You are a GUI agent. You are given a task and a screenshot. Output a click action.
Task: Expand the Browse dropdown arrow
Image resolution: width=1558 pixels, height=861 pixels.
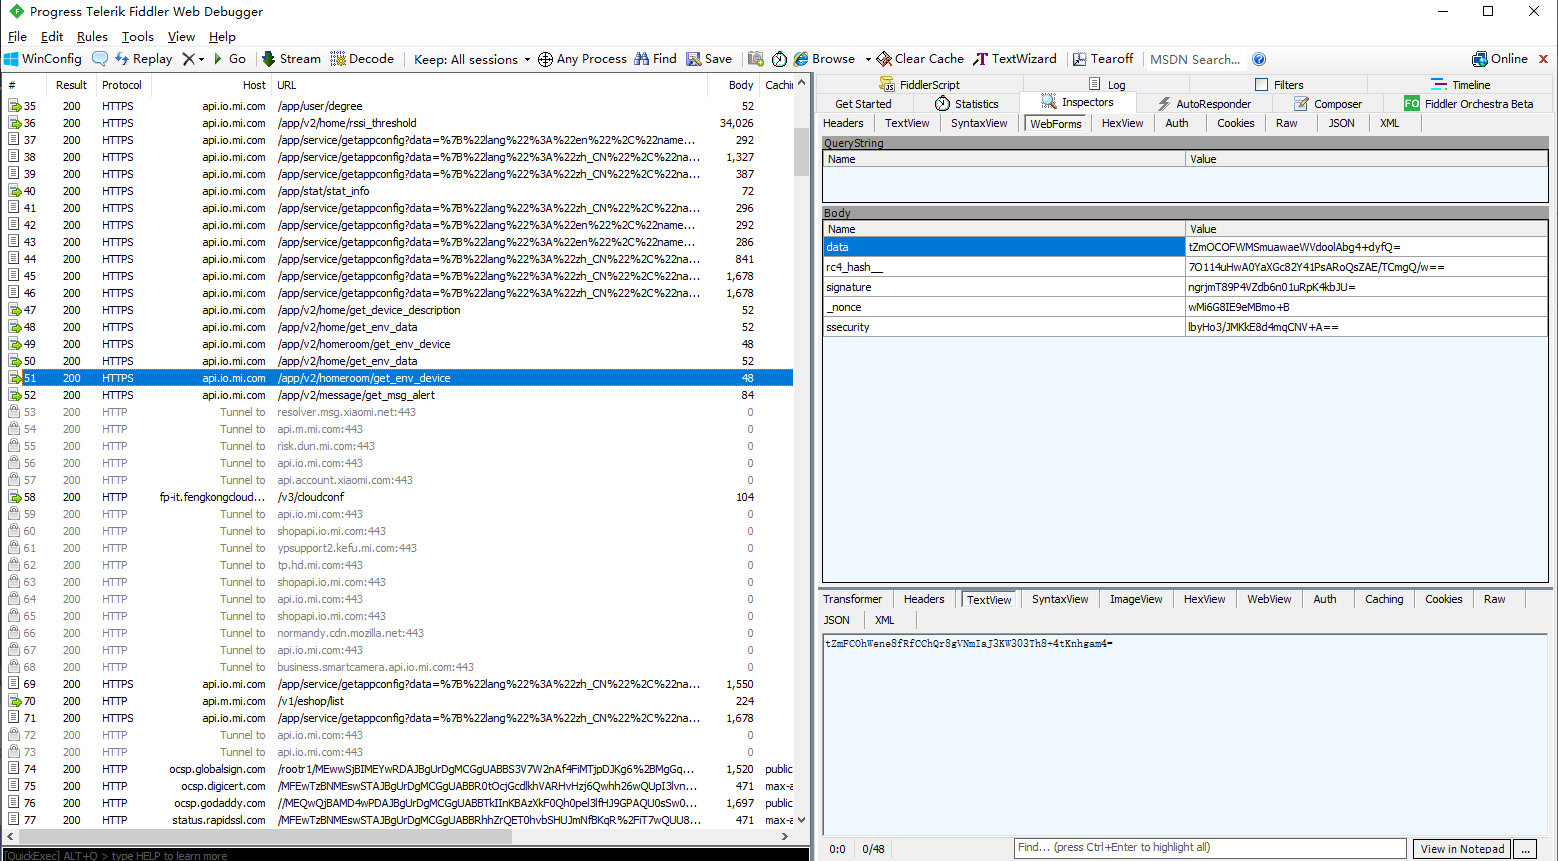pos(868,59)
